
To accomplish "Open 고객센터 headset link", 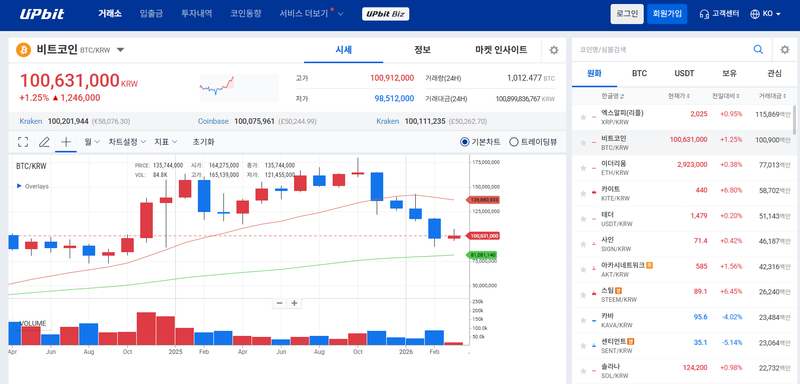I will click(x=719, y=14).
